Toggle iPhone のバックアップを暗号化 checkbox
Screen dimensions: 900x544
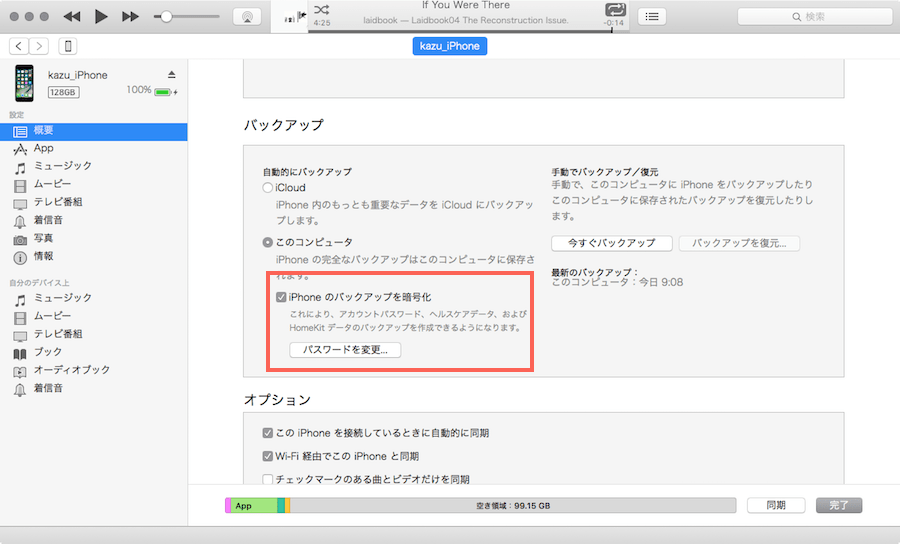(281, 297)
